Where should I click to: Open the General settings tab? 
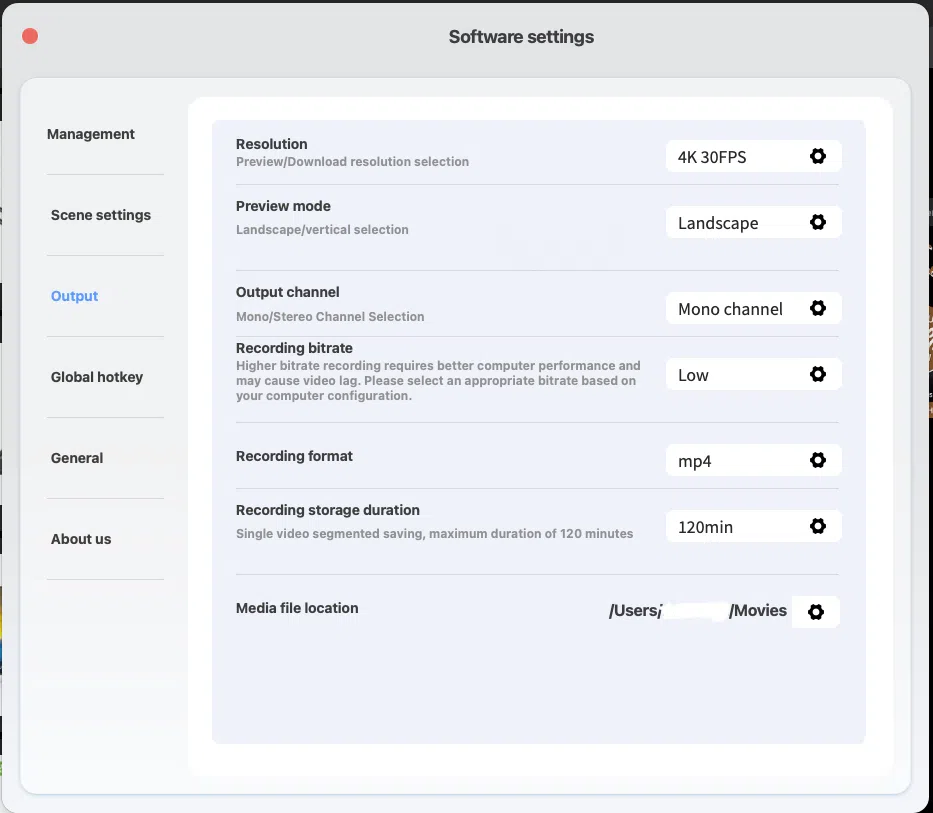coord(77,458)
